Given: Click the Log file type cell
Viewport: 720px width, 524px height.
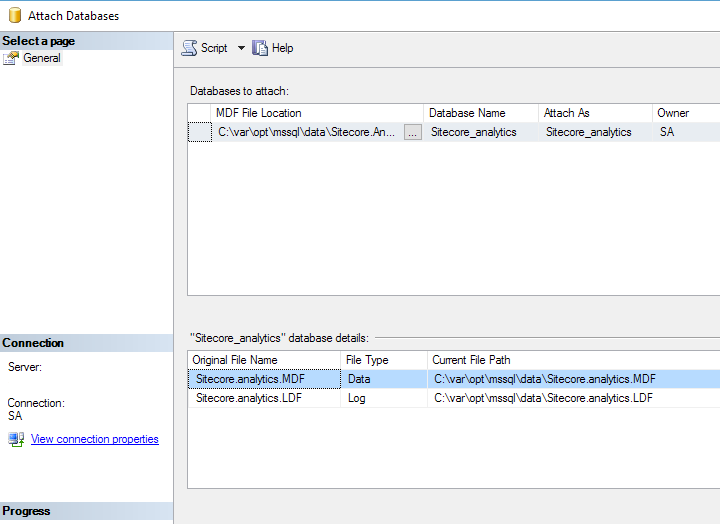Looking at the screenshot, I should pos(384,398).
